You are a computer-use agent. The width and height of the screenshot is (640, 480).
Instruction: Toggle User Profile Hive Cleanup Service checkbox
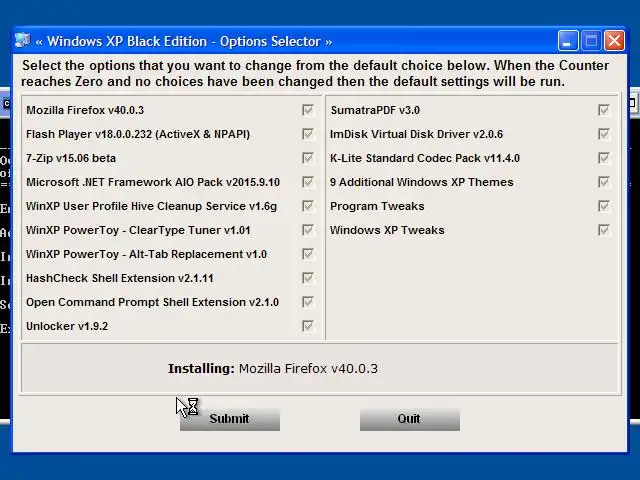coord(308,206)
